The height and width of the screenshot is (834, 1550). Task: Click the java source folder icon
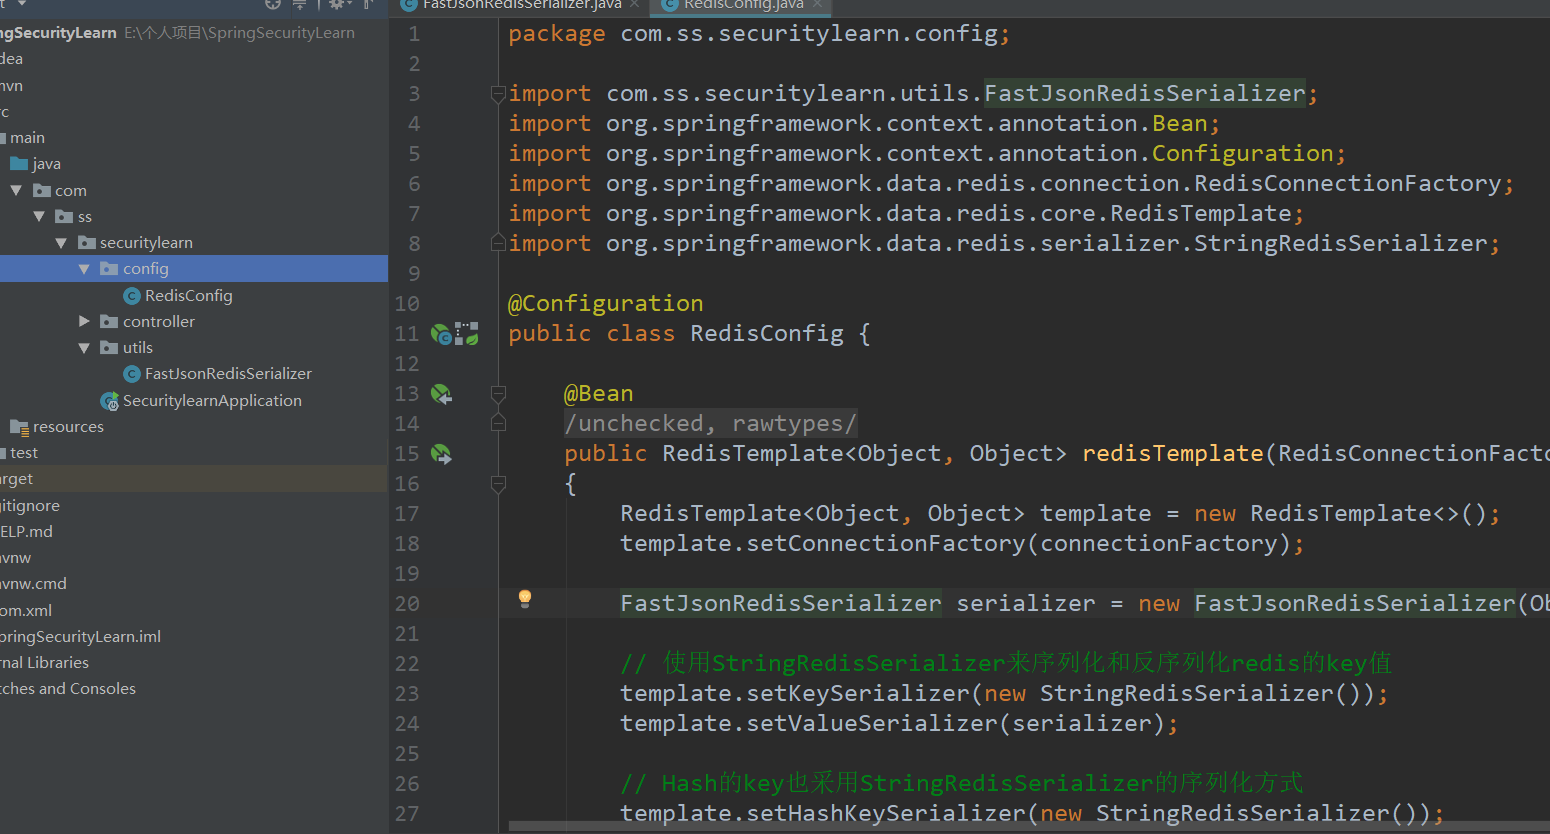point(19,164)
